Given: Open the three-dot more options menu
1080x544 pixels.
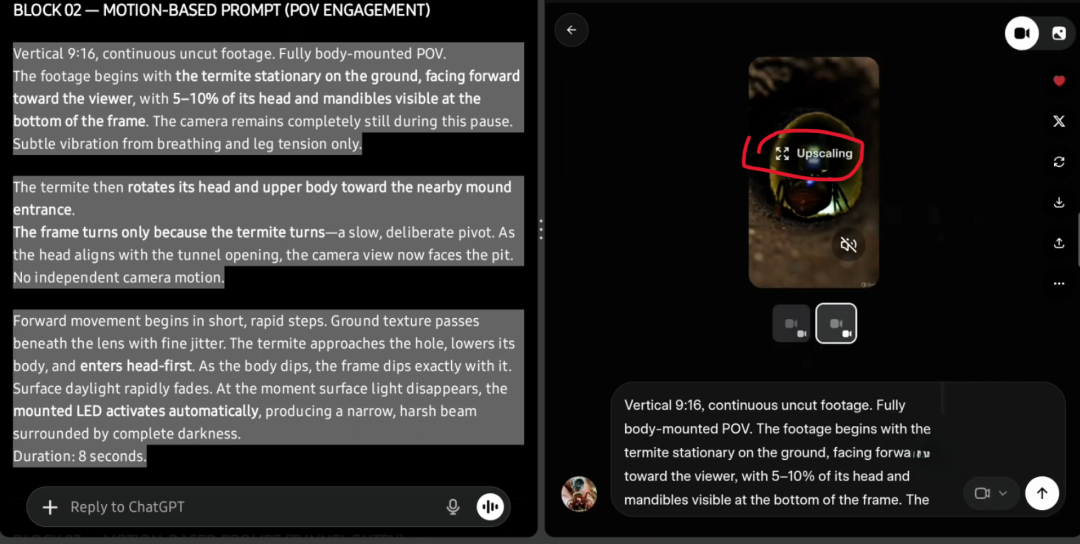Looking at the screenshot, I should (1059, 284).
